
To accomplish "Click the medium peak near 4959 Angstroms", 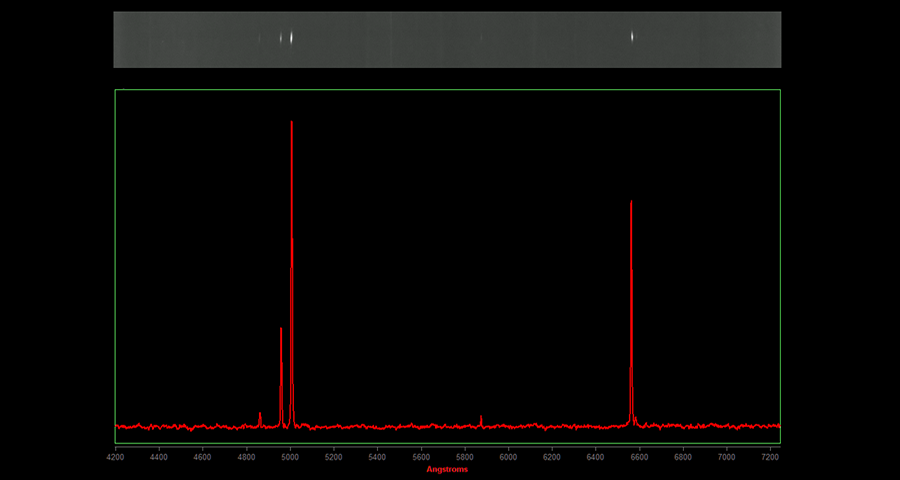I will click(281, 330).
